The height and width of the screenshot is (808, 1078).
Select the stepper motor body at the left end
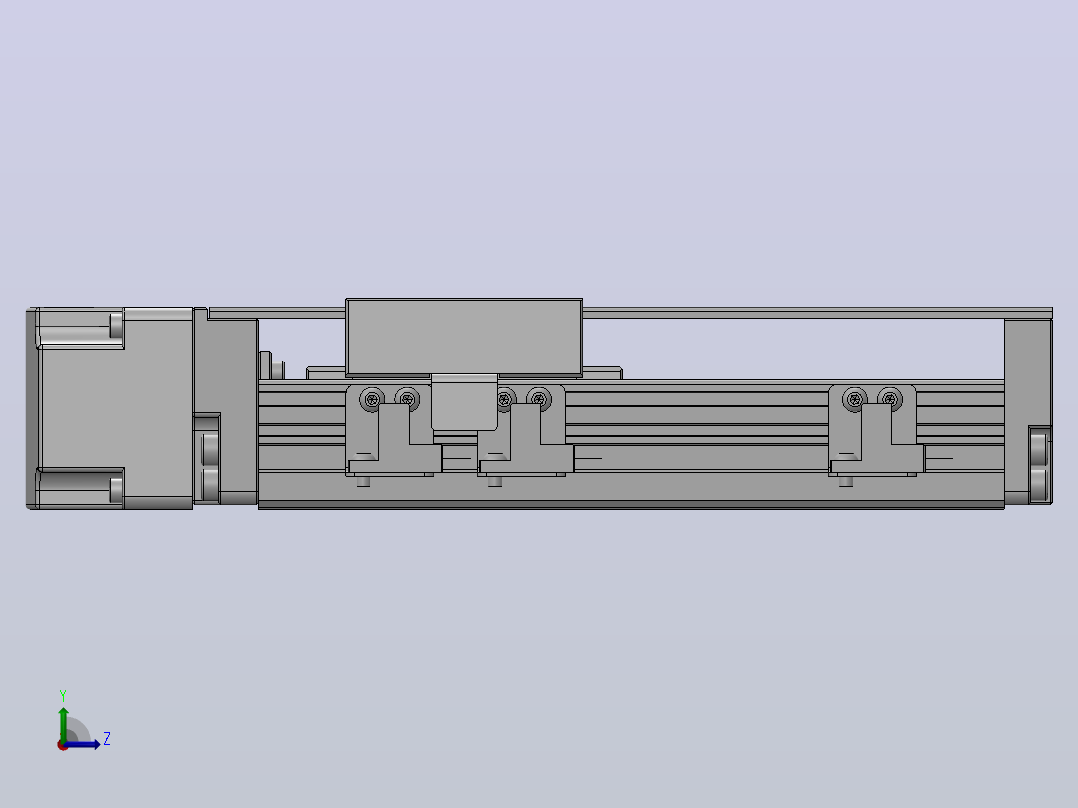tap(110, 408)
